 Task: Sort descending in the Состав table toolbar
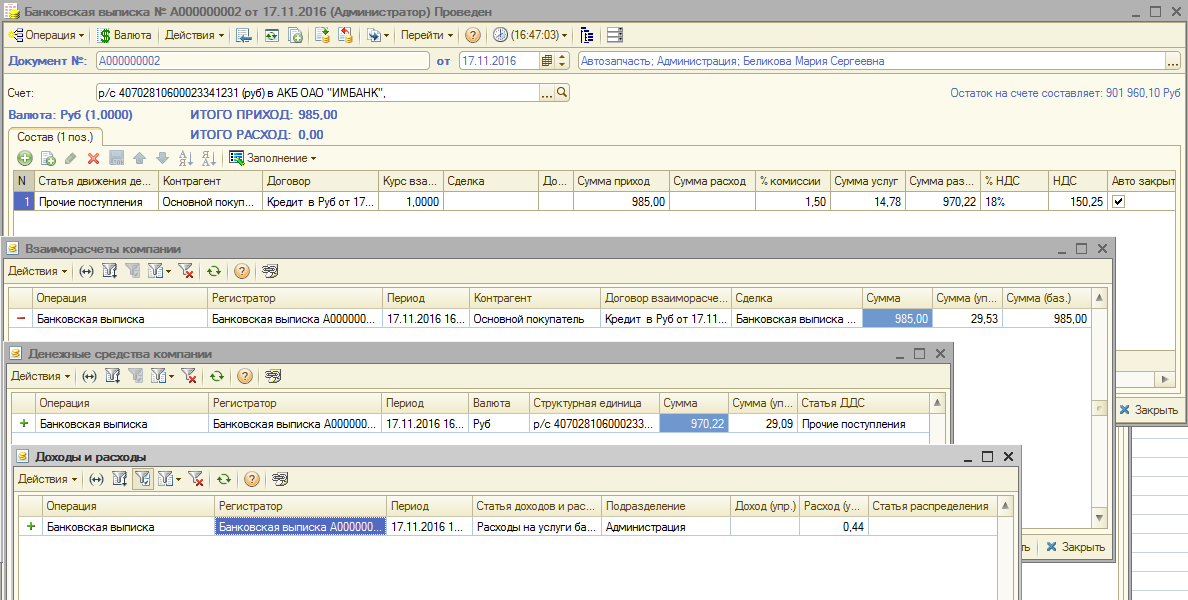click(x=209, y=158)
